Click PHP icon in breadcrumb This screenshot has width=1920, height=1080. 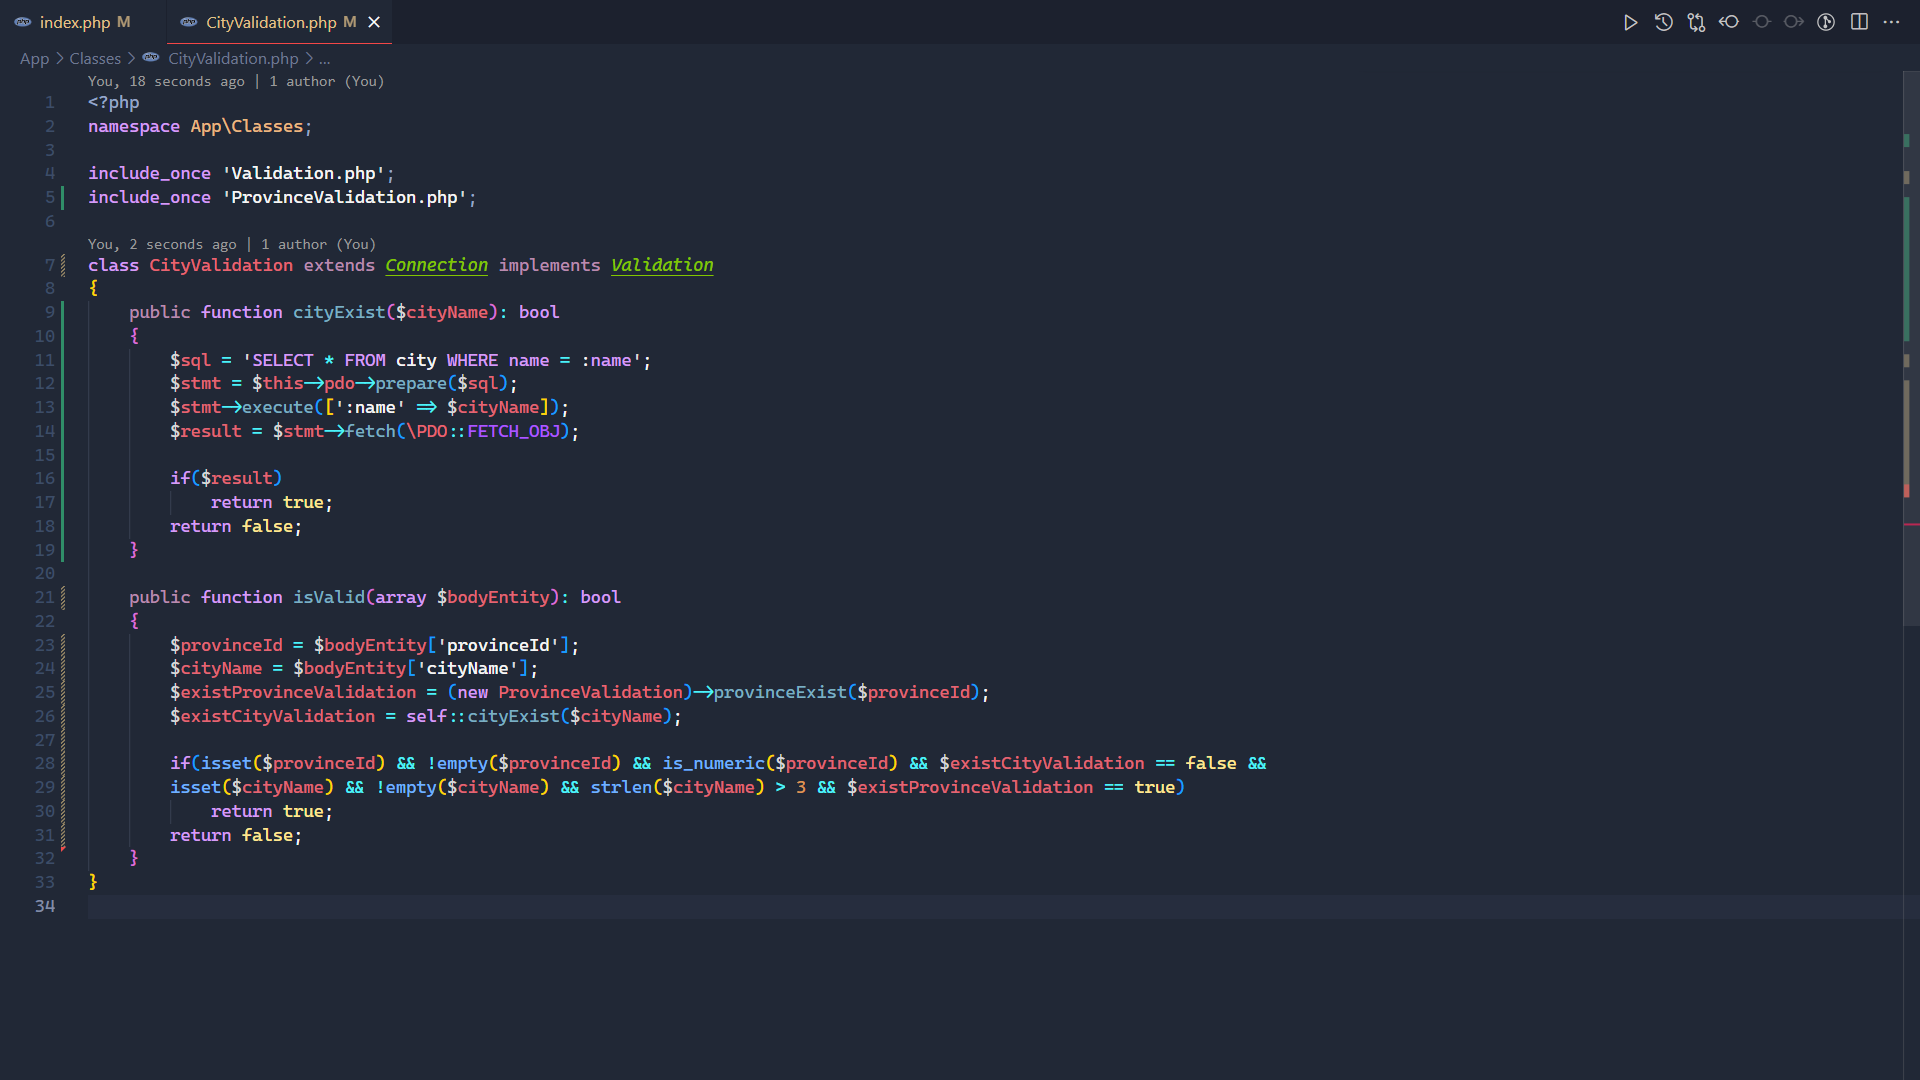tap(151, 58)
